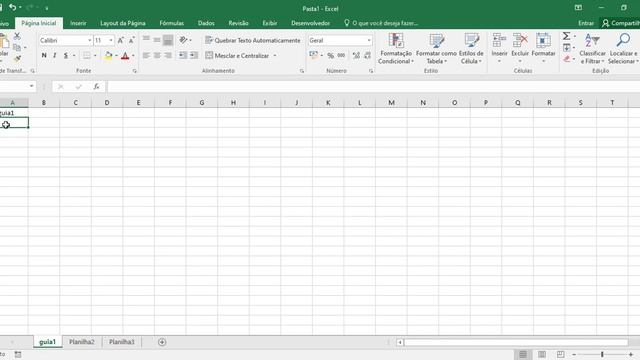640x360 pixels.
Task: Click the Decrease Decimal icon
Action: [367, 56]
